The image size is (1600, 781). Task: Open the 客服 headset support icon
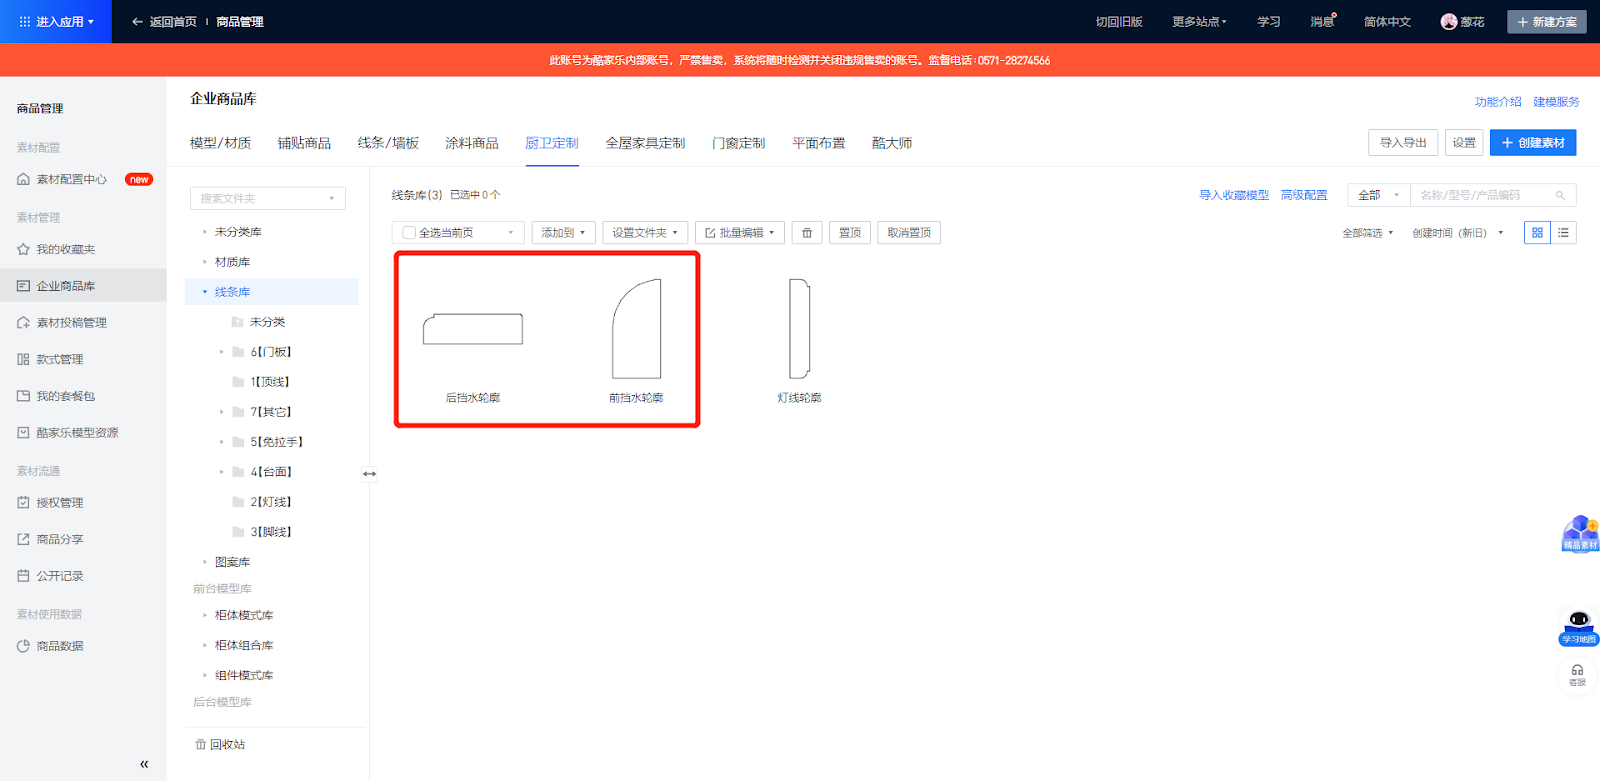click(1577, 673)
